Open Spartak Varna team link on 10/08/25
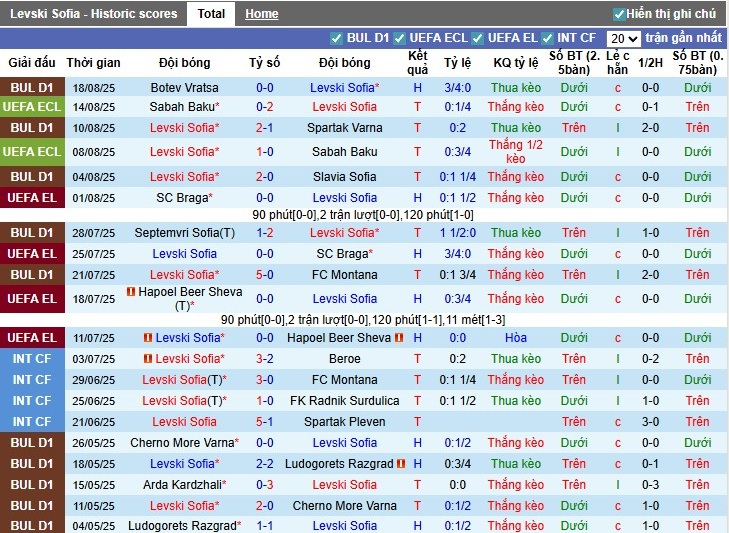Viewport: 729px width, 533px height. click(x=345, y=127)
